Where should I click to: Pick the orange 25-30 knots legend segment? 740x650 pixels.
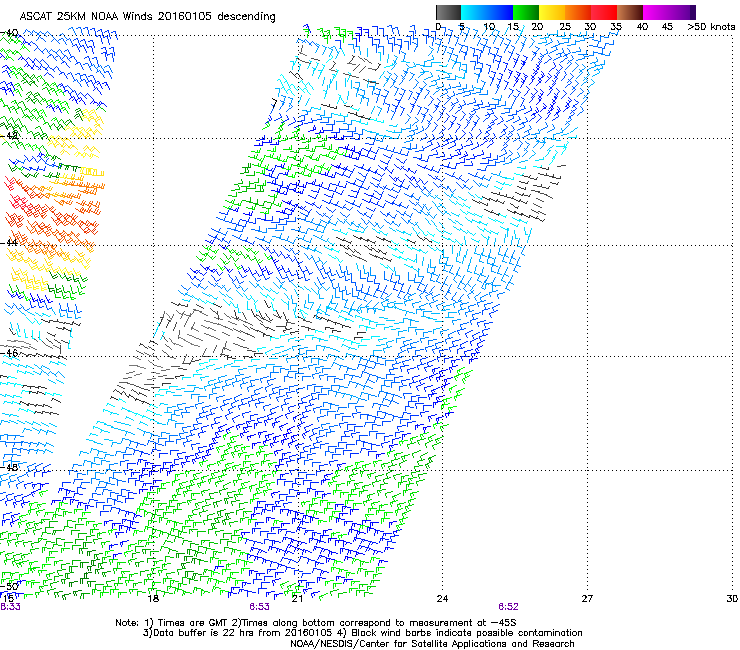click(578, 12)
